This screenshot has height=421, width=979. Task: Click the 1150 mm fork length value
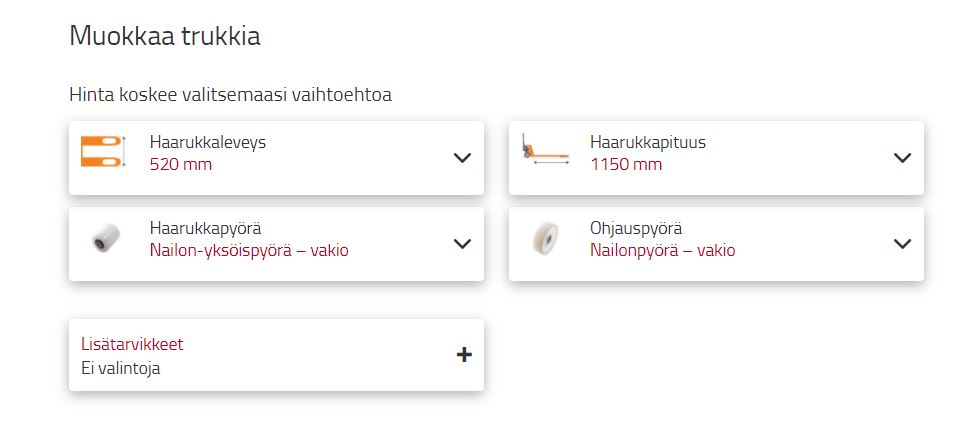626,164
